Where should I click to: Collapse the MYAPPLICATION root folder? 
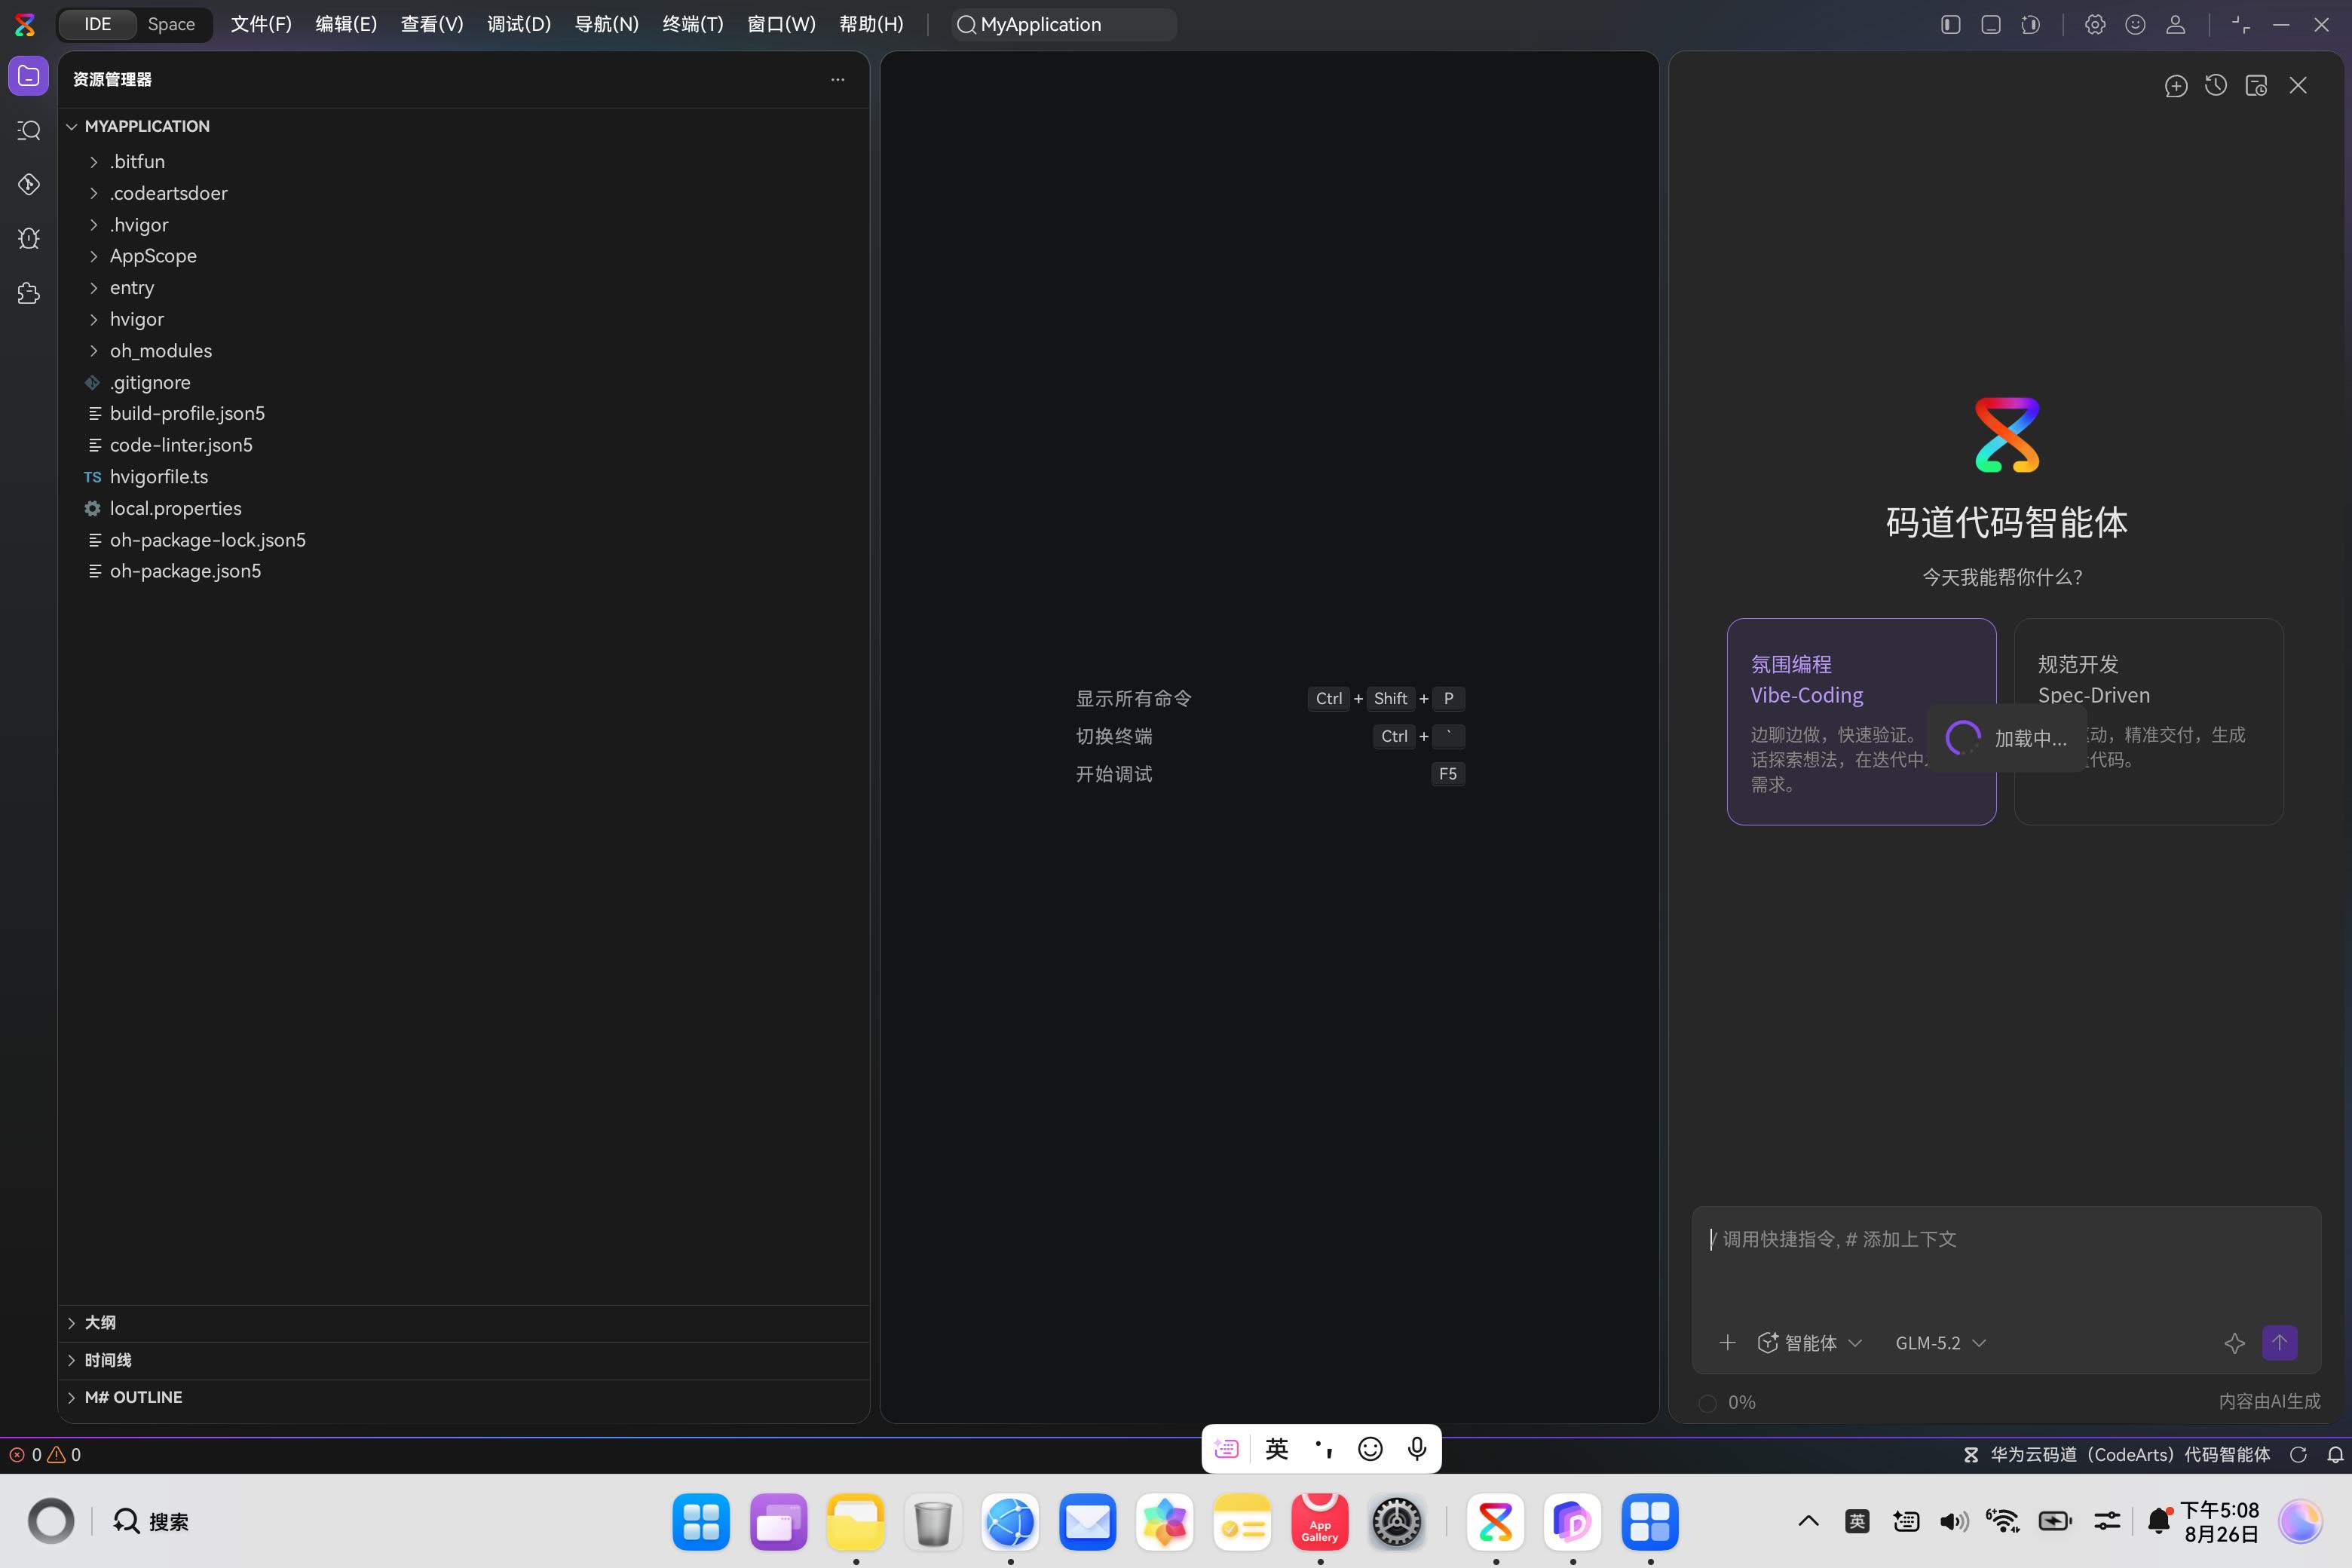pyautogui.click(x=464, y=126)
